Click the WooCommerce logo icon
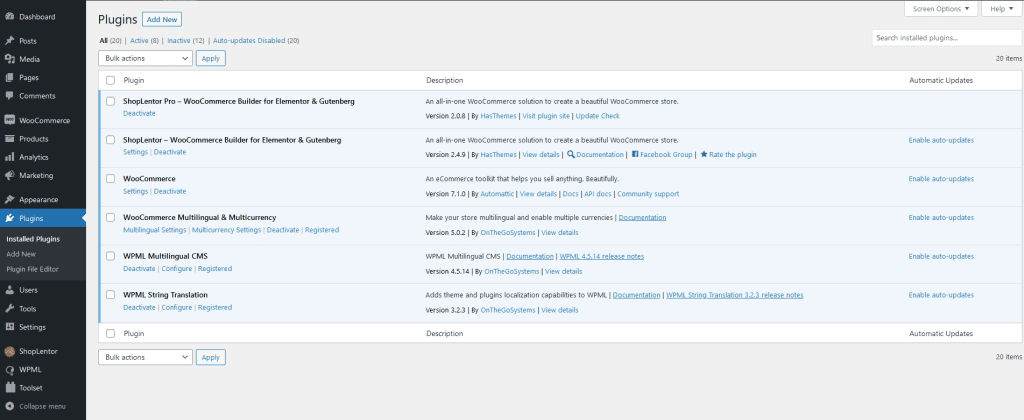 click(9, 120)
